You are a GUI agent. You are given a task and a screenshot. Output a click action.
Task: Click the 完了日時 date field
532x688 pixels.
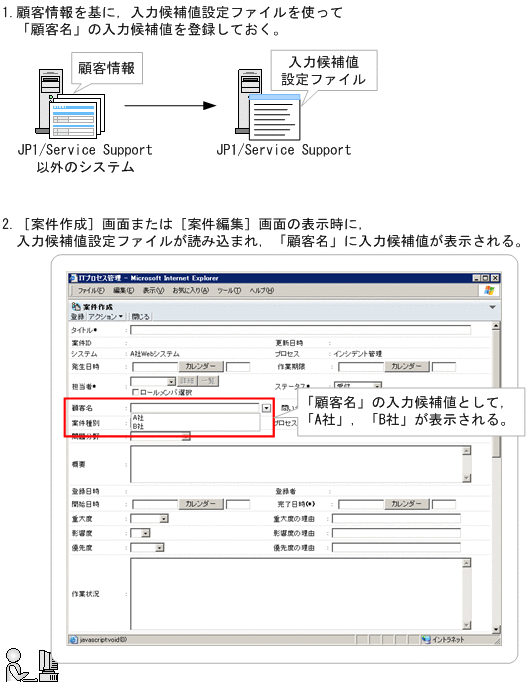coord(361,504)
